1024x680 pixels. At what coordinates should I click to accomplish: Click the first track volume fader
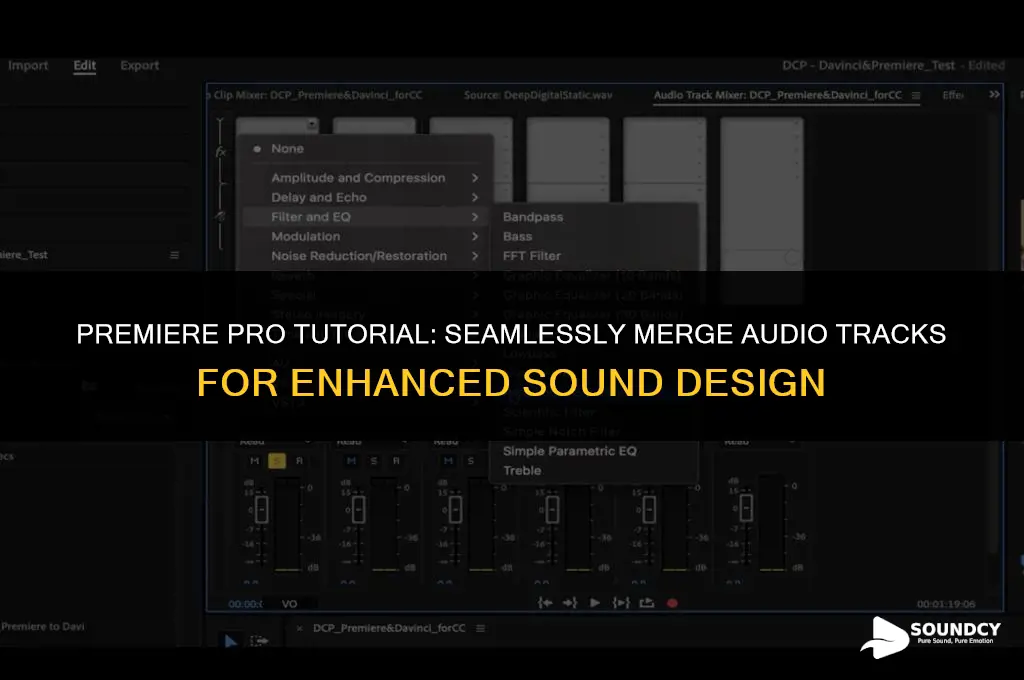261,510
